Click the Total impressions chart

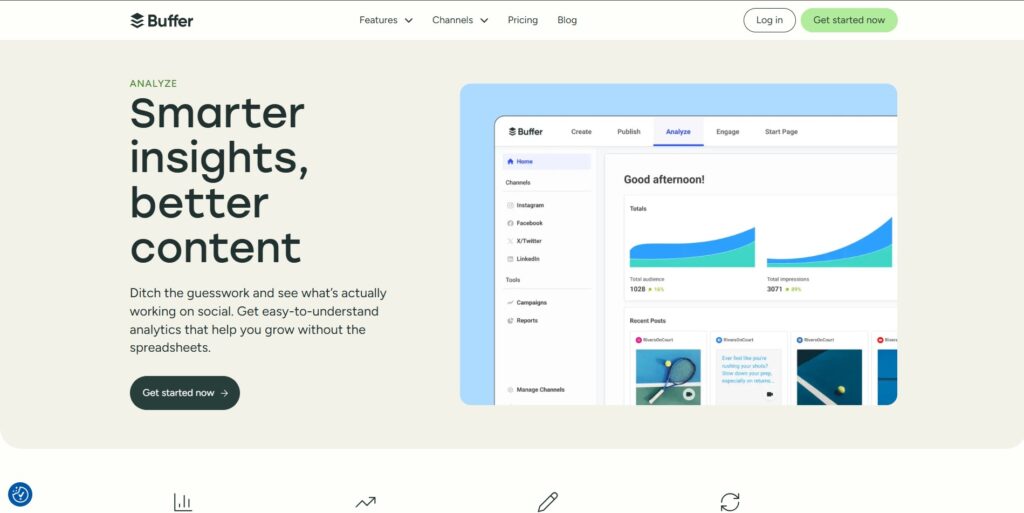(829, 243)
